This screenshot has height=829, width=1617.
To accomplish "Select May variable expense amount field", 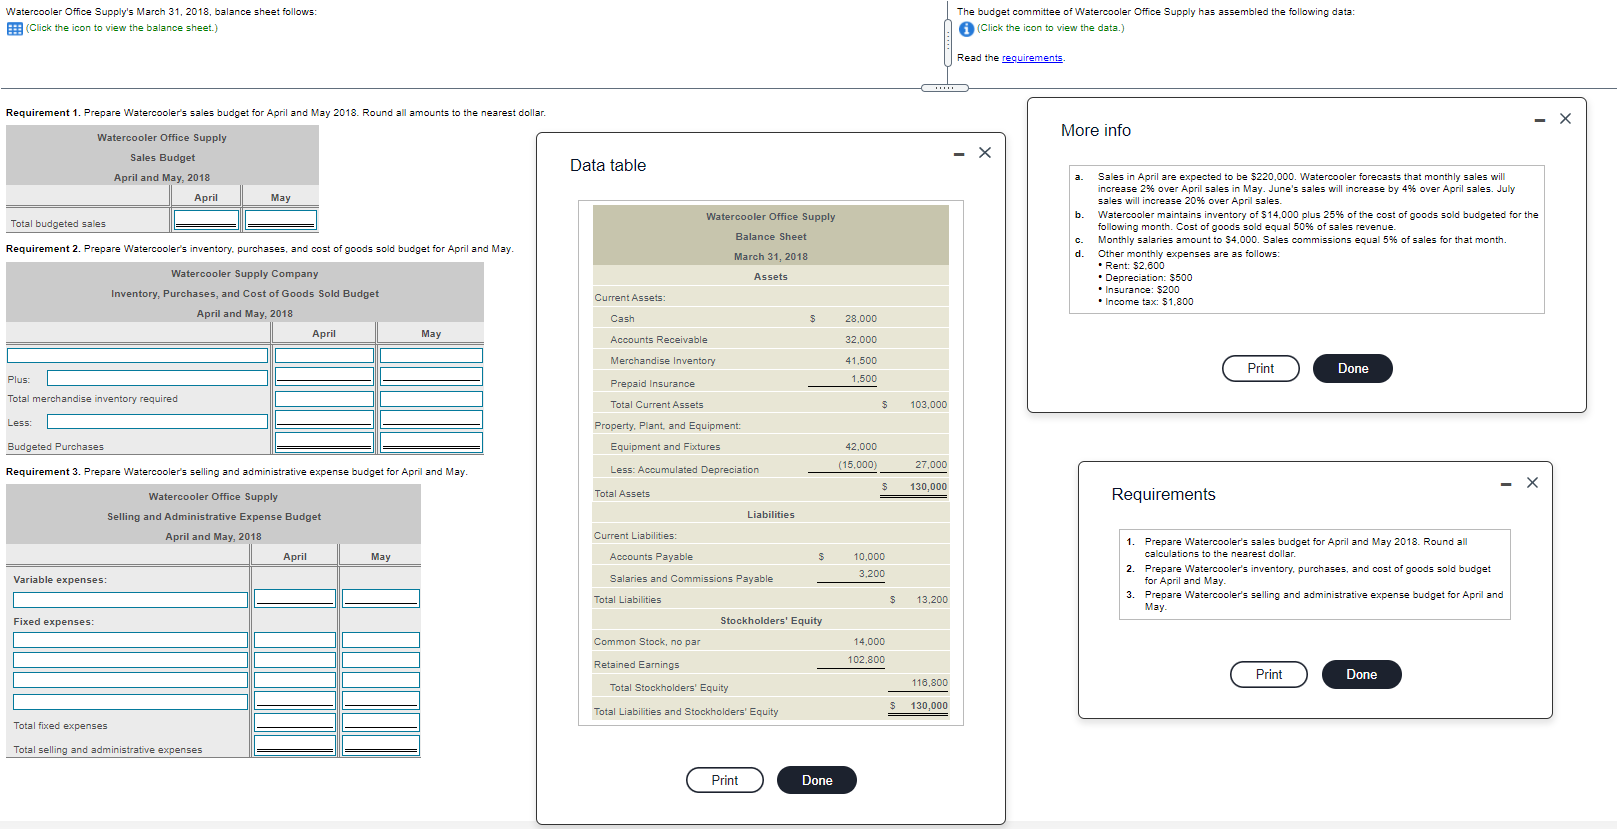I will click(381, 598).
